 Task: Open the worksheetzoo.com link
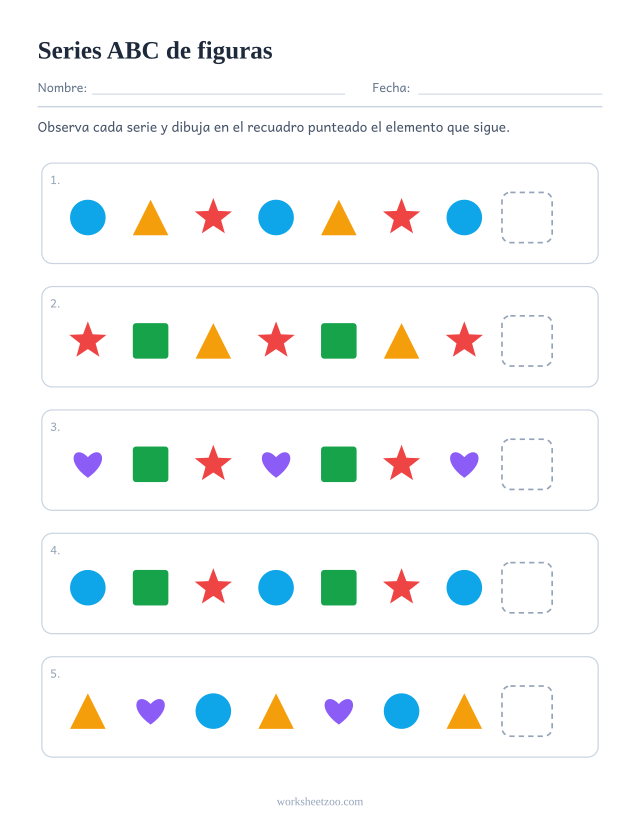click(x=320, y=802)
